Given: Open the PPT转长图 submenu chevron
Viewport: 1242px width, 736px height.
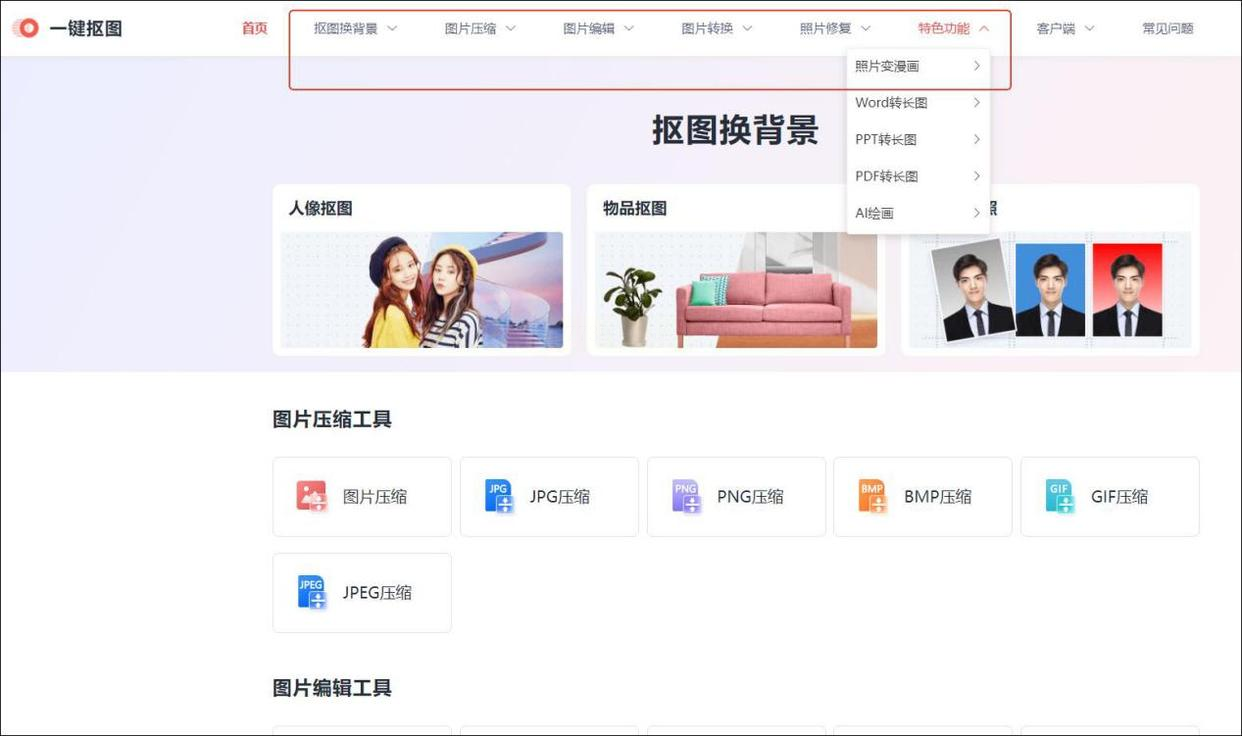Looking at the screenshot, I should point(977,139).
